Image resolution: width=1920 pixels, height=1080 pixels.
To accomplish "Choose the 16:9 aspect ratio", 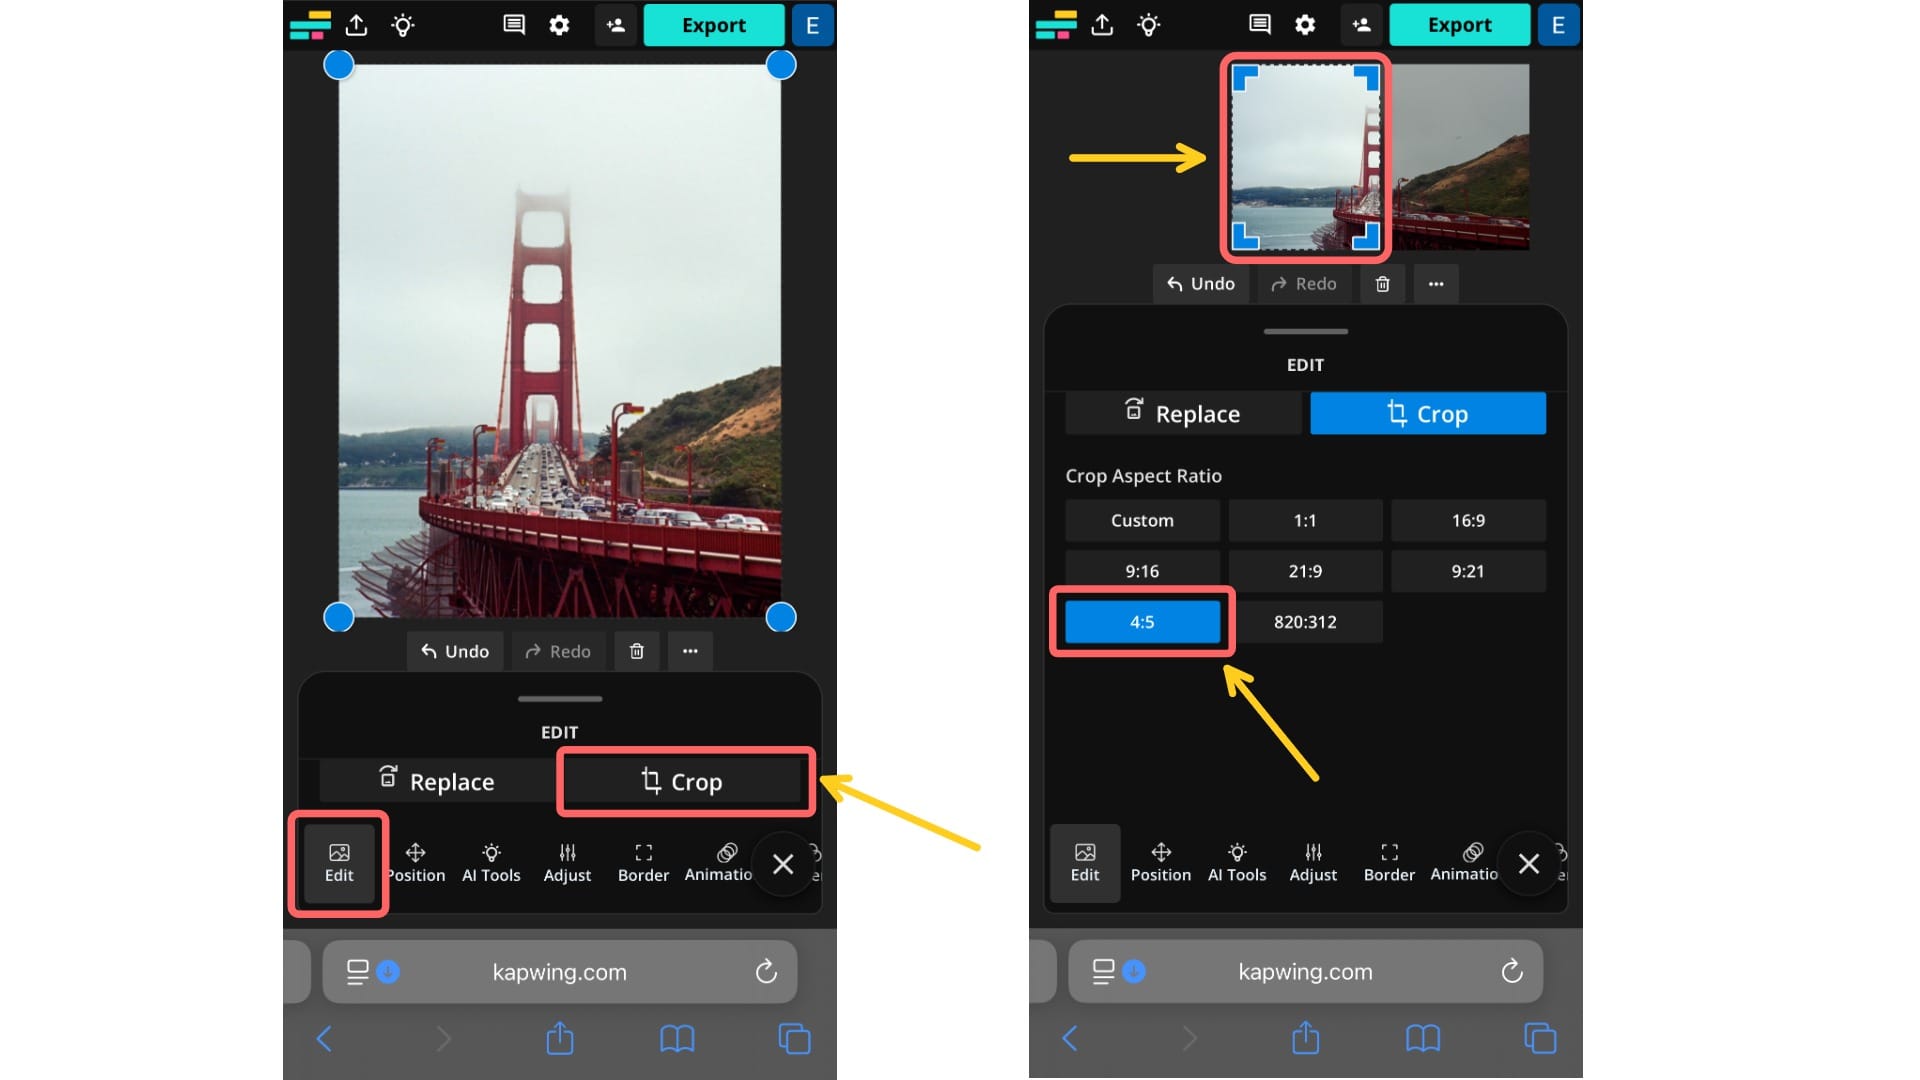I will click(1468, 520).
